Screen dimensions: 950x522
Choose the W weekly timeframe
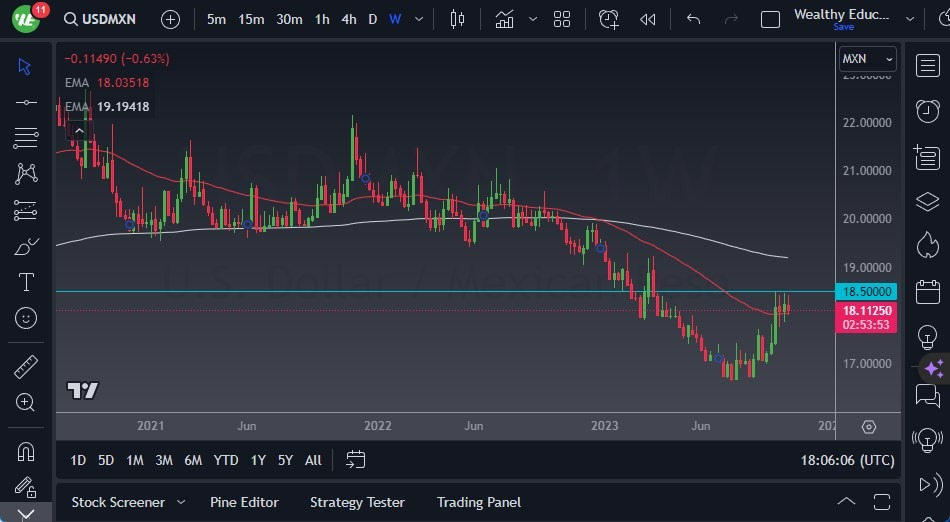pos(395,19)
